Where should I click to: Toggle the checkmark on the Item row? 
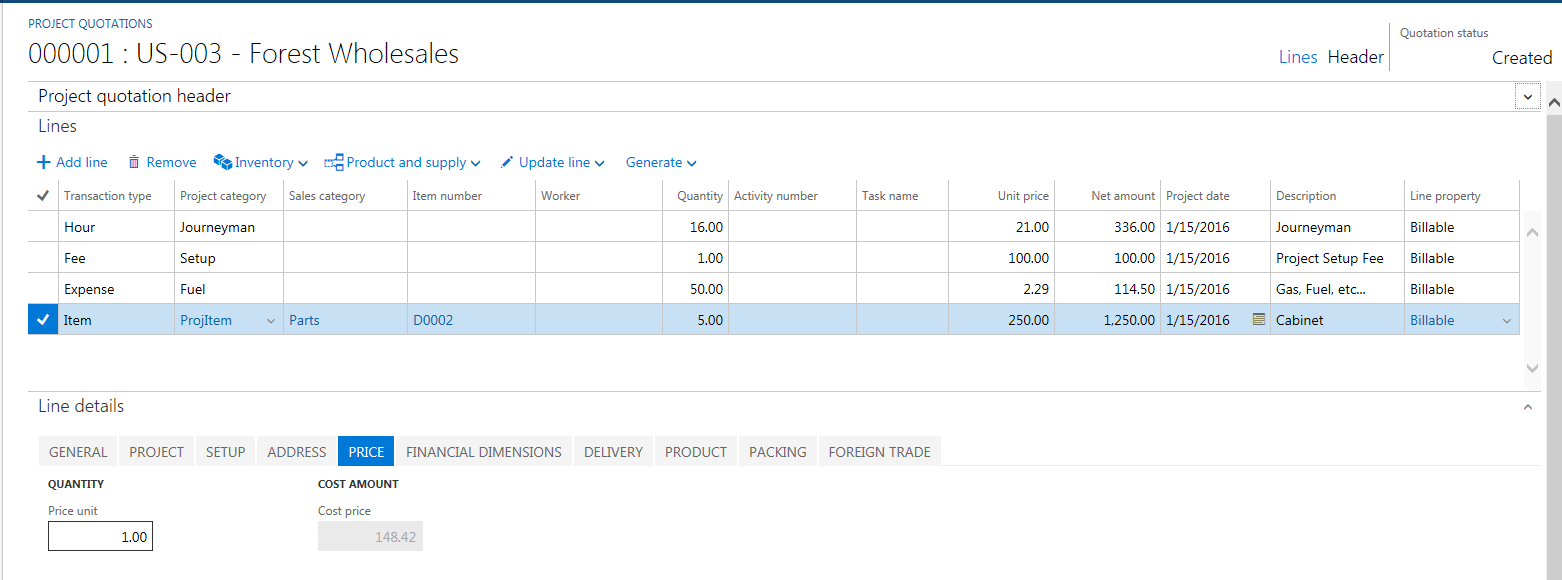coord(42,320)
